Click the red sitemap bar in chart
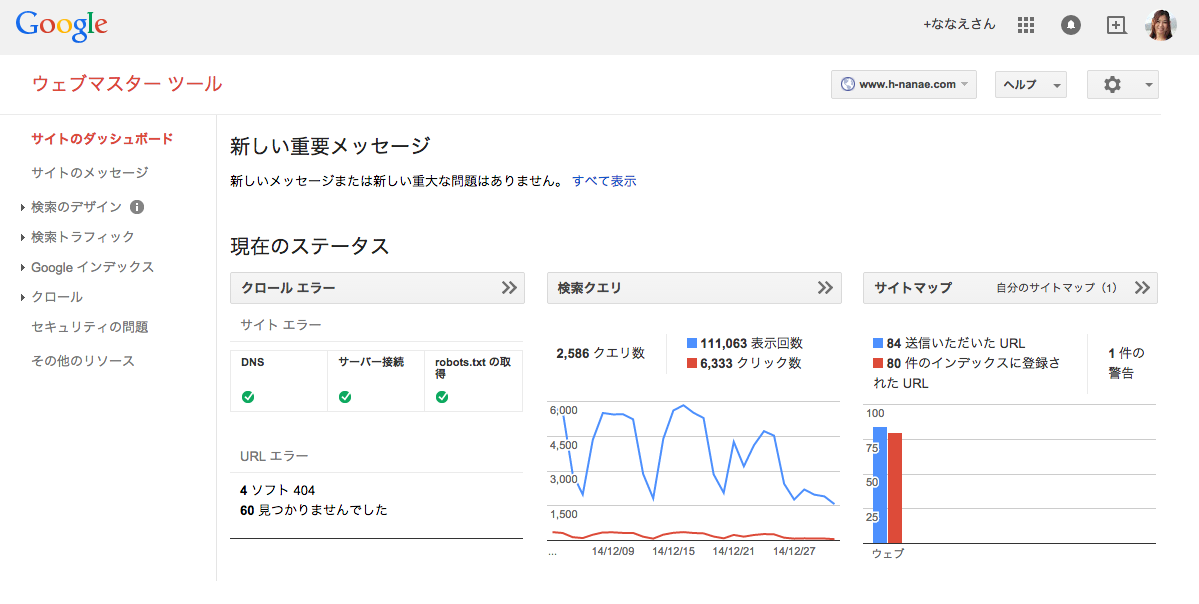Image resolution: width=1199 pixels, height=604 pixels. 895,488
